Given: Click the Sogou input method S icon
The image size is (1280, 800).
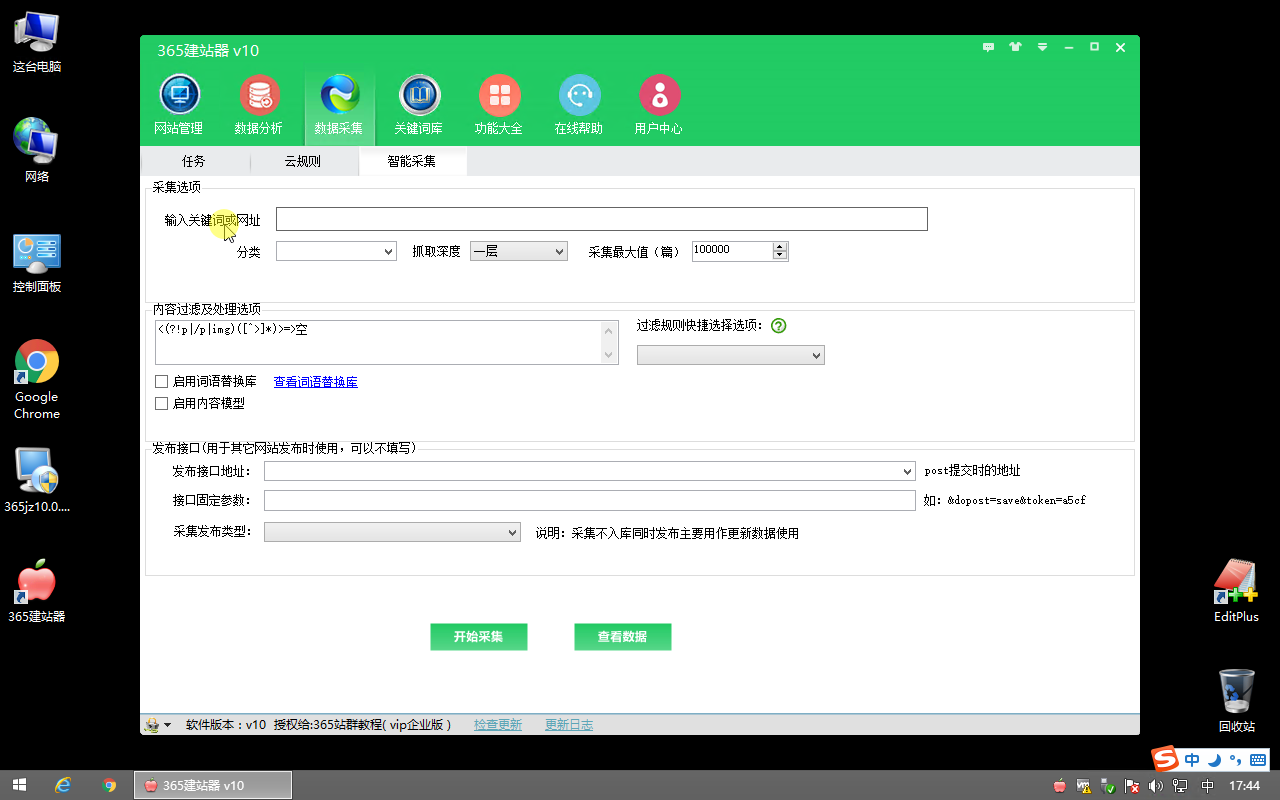Looking at the screenshot, I should click(x=1164, y=758).
